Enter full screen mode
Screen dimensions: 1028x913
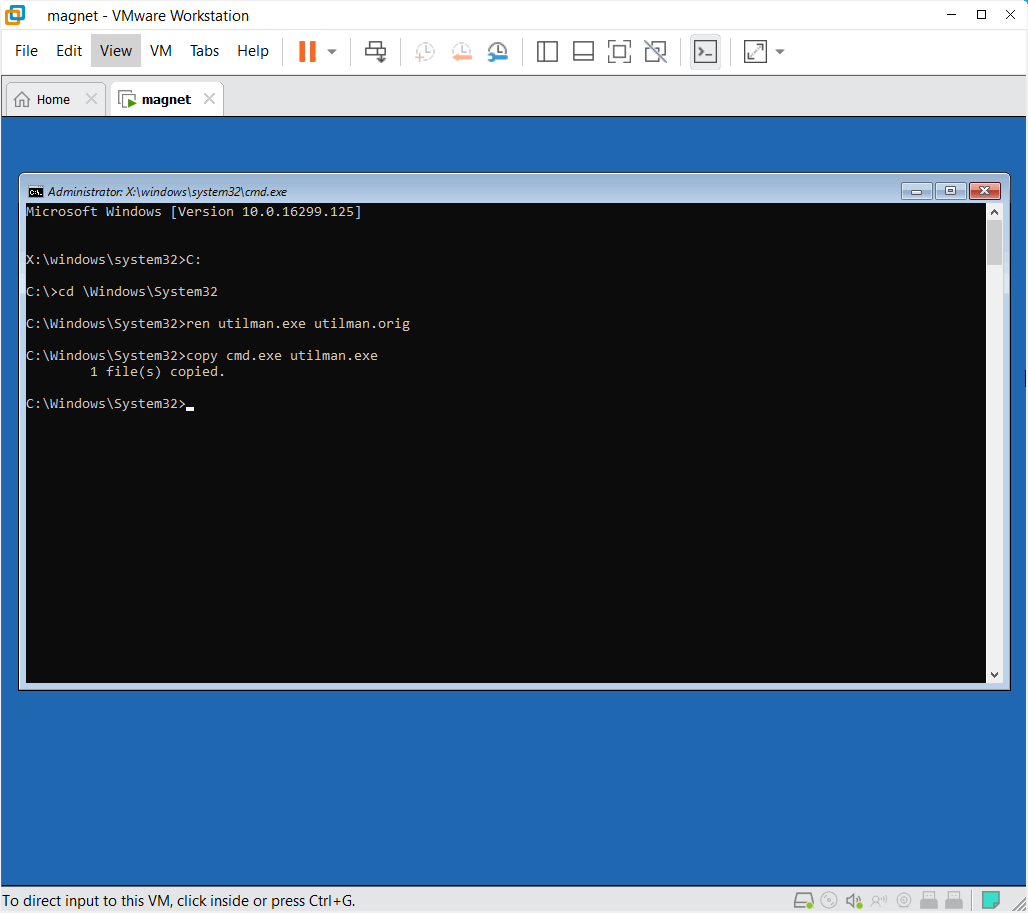(x=619, y=51)
